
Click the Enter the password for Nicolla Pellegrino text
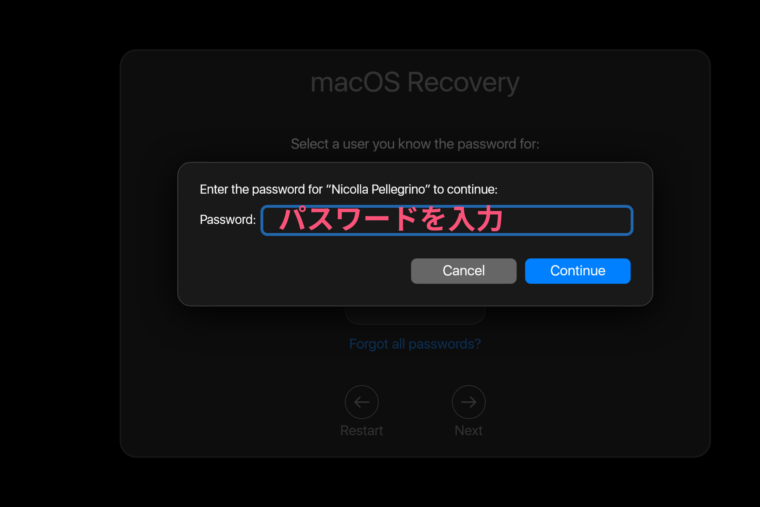click(x=348, y=189)
